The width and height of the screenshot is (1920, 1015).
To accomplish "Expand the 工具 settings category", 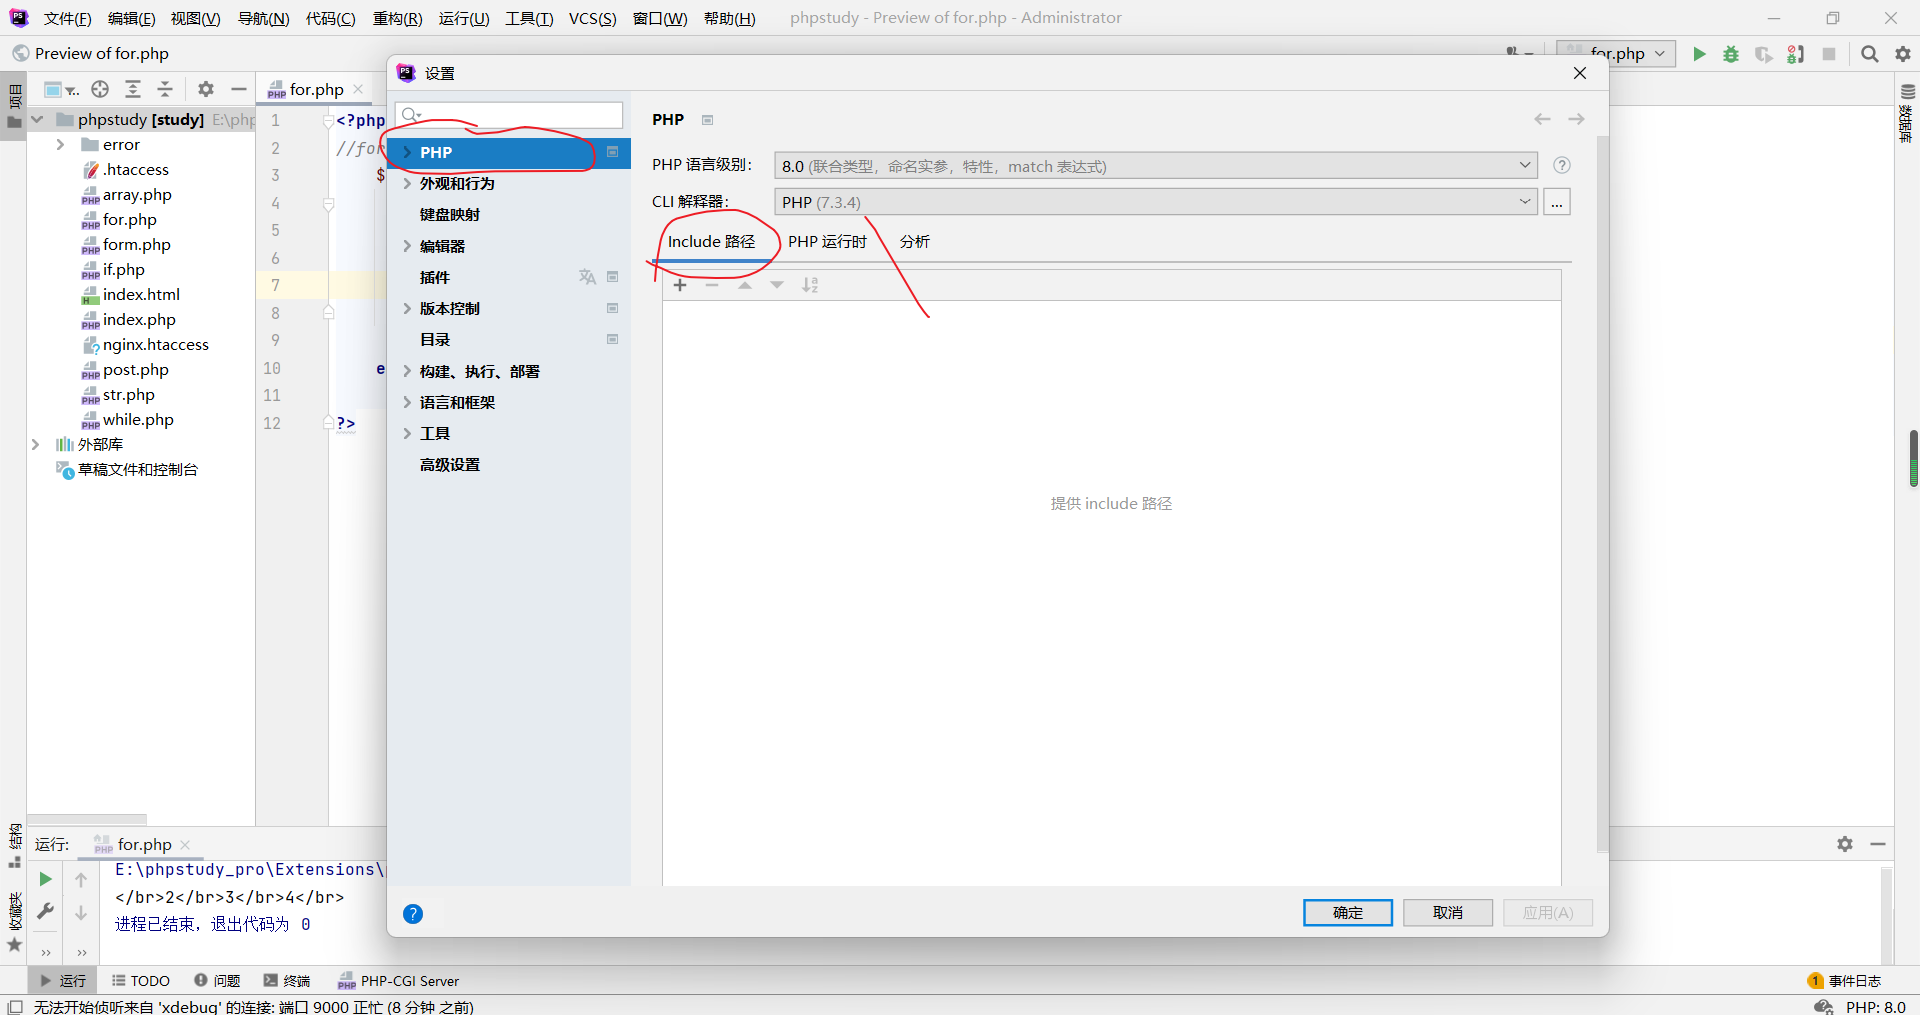I will 407,433.
